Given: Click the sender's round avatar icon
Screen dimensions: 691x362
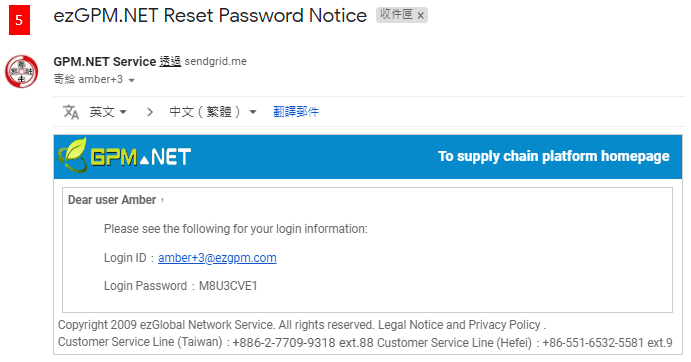Looking at the screenshot, I should click(x=21, y=71).
